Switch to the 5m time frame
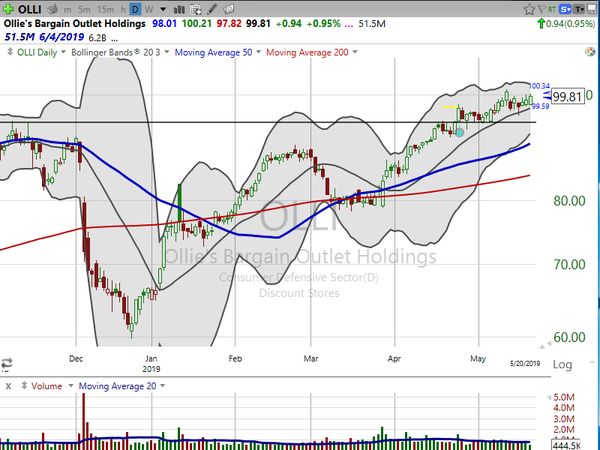The height and width of the screenshot is (450, 600). coord(84,10)
